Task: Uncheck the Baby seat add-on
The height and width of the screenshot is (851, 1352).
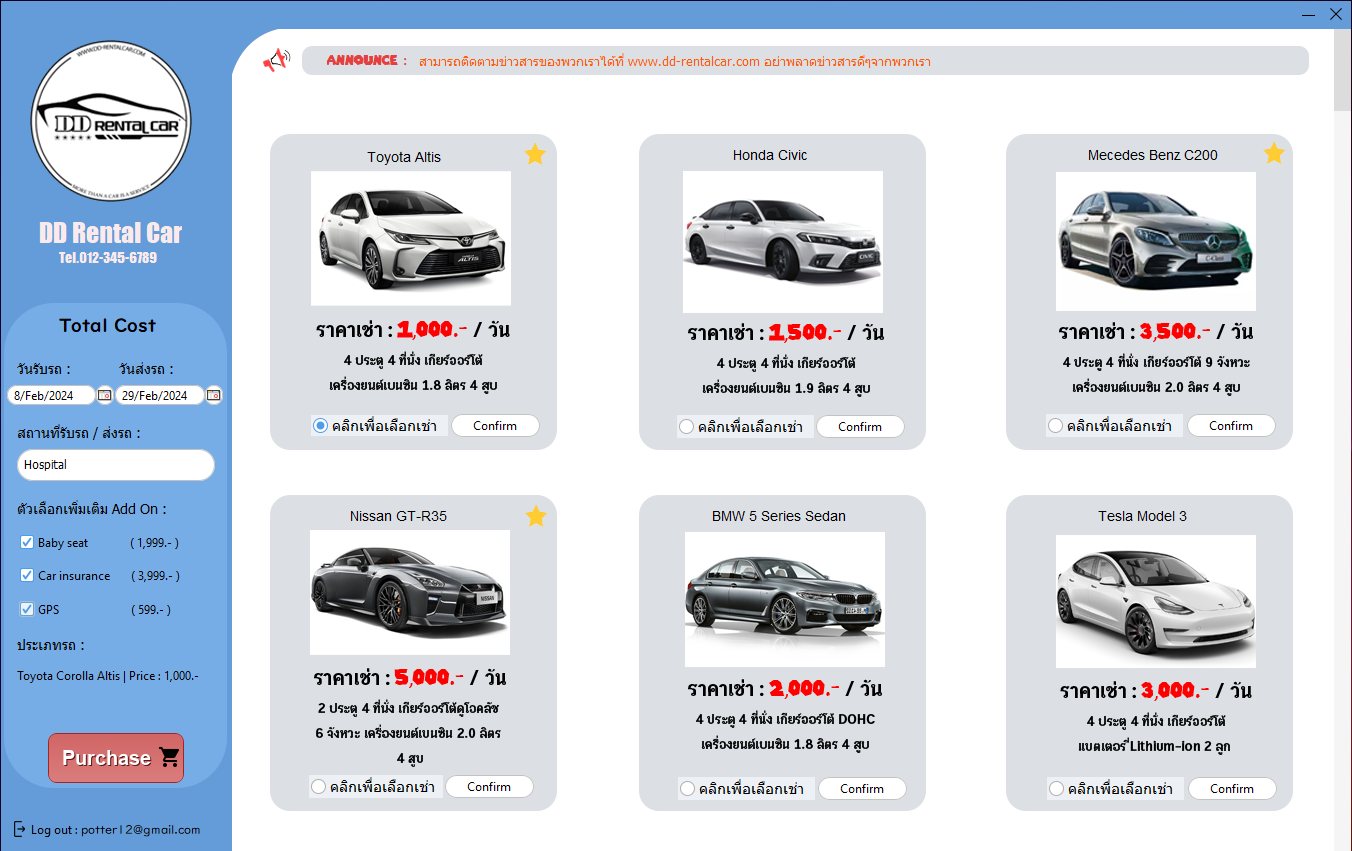Action: coord(27,542)
